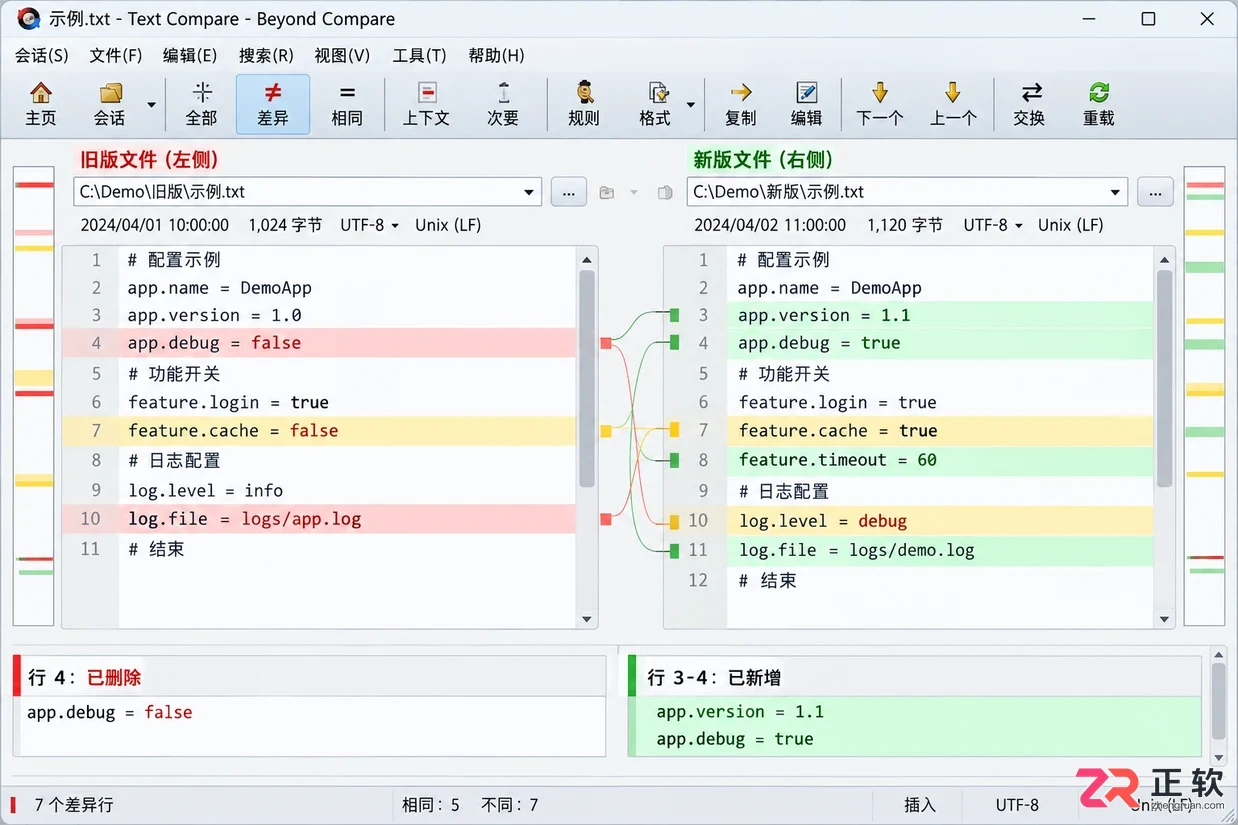
Task: Go to 主页 home toolbar button
Action: point(41,104)
